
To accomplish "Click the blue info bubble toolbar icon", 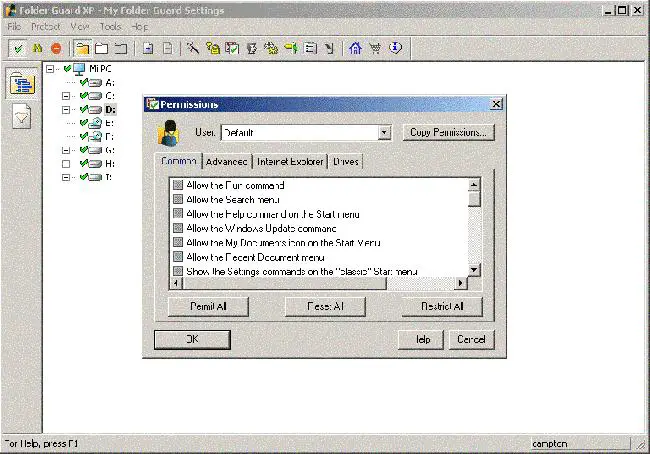I will (x=395, y=49).
